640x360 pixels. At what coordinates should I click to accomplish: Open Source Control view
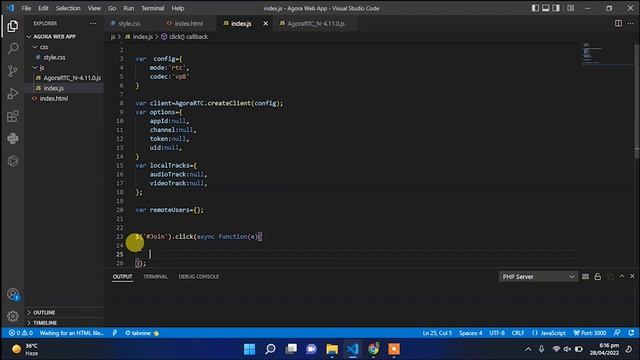13,71
